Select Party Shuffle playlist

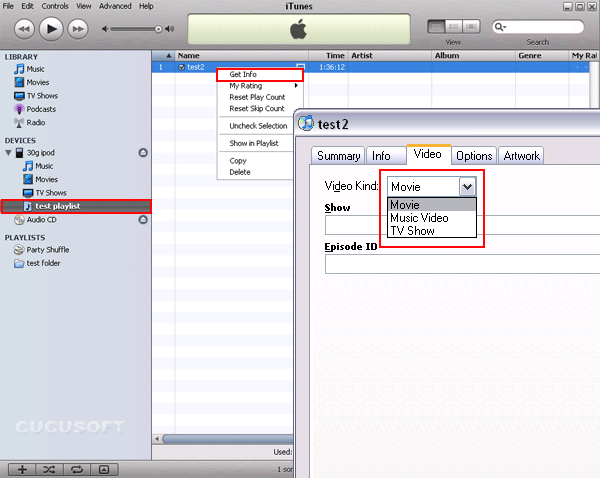tap(49, 250)
